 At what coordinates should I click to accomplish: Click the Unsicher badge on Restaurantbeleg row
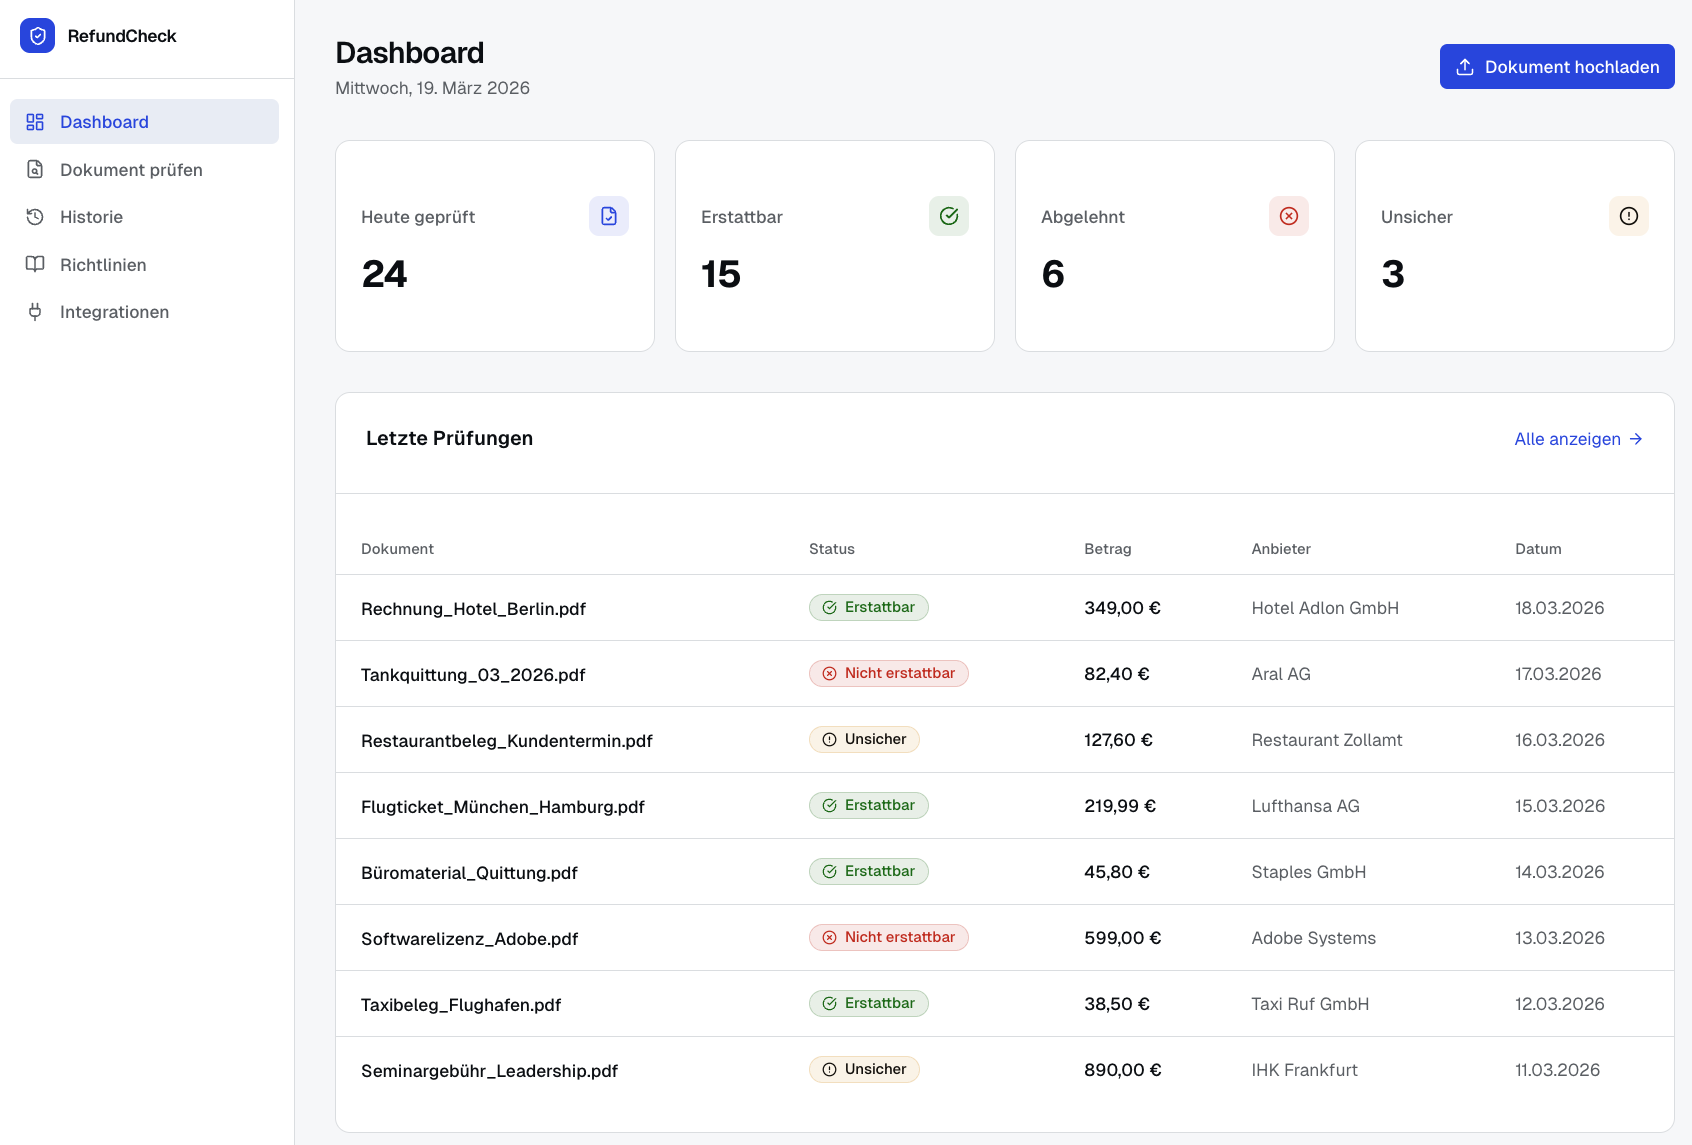point(864,740)
